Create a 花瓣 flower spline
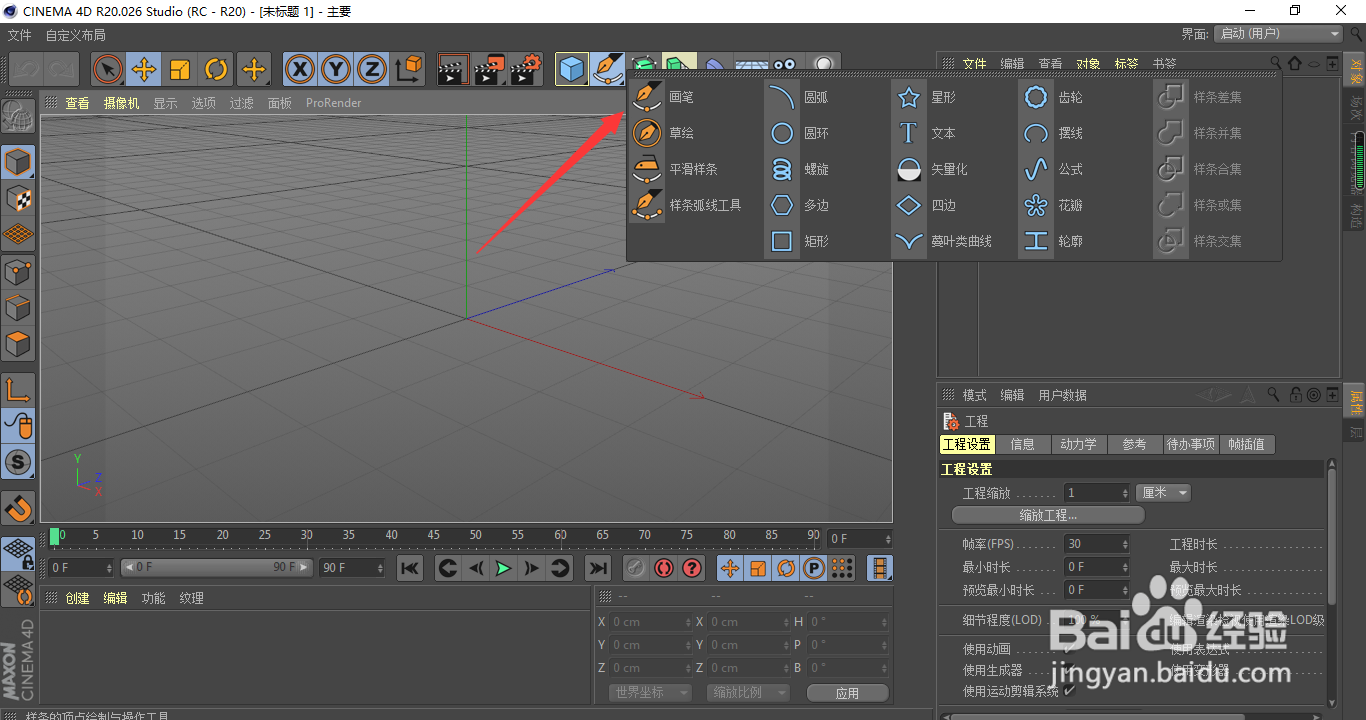 pos(1053,205)
